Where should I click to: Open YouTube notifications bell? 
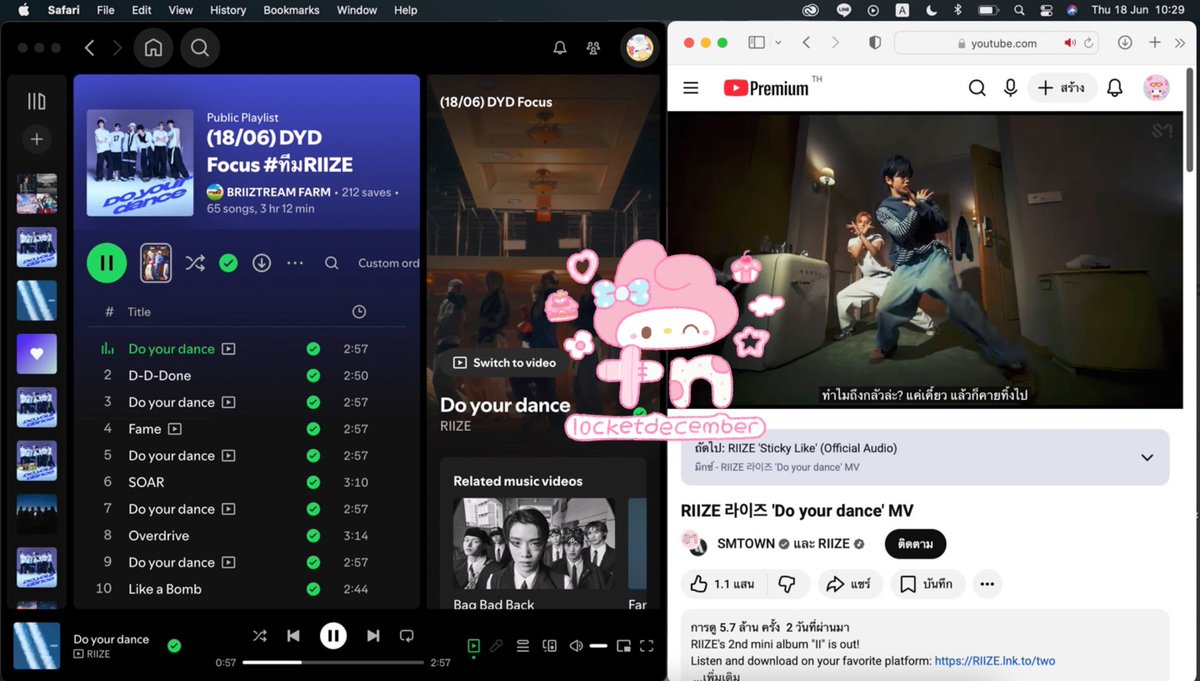coord(1114,88)
